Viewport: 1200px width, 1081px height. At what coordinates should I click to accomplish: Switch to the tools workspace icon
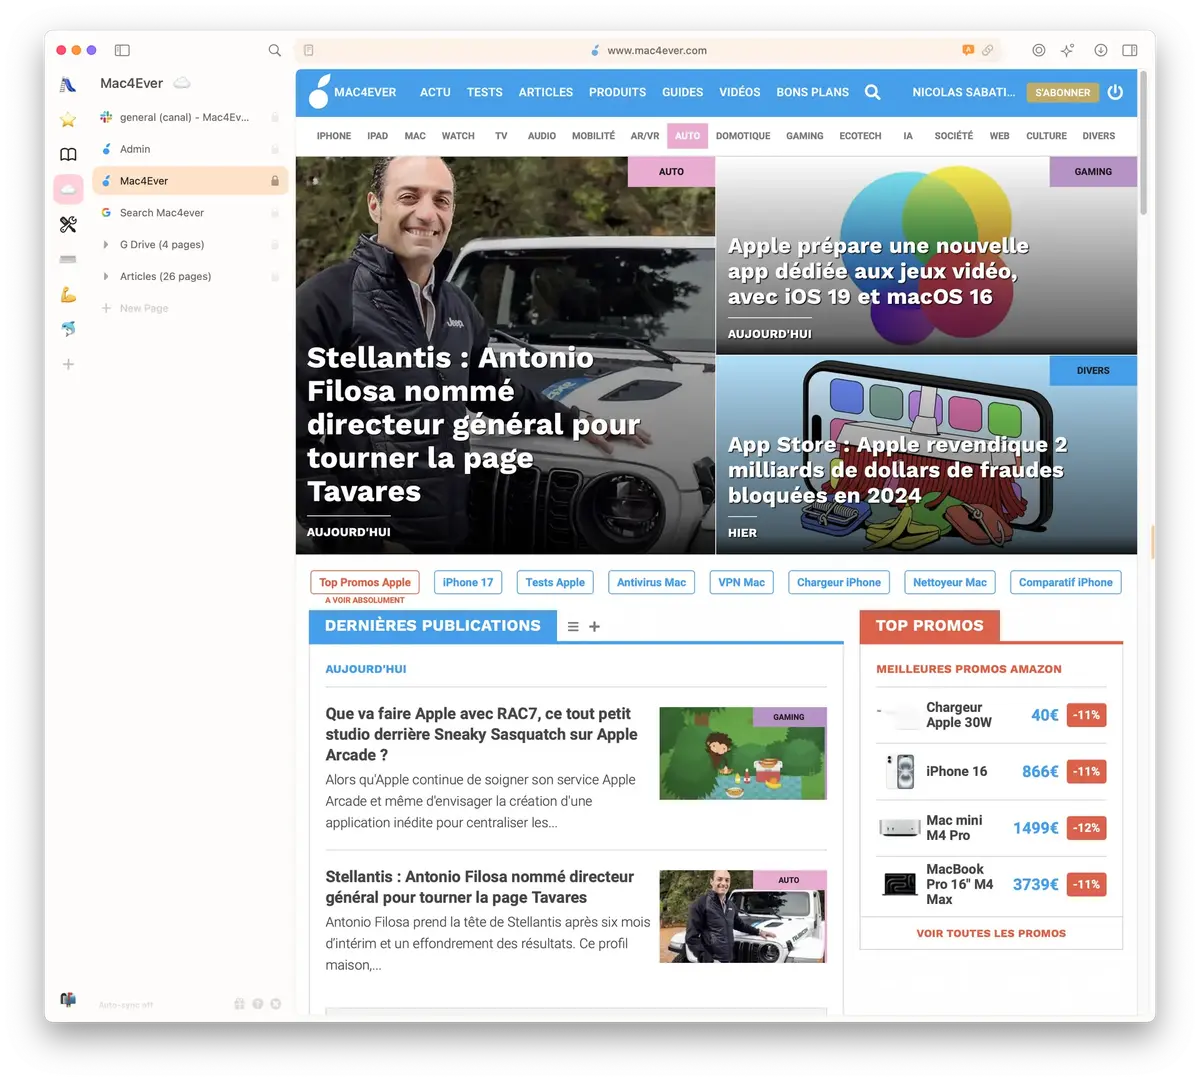(x=68, y=225)
